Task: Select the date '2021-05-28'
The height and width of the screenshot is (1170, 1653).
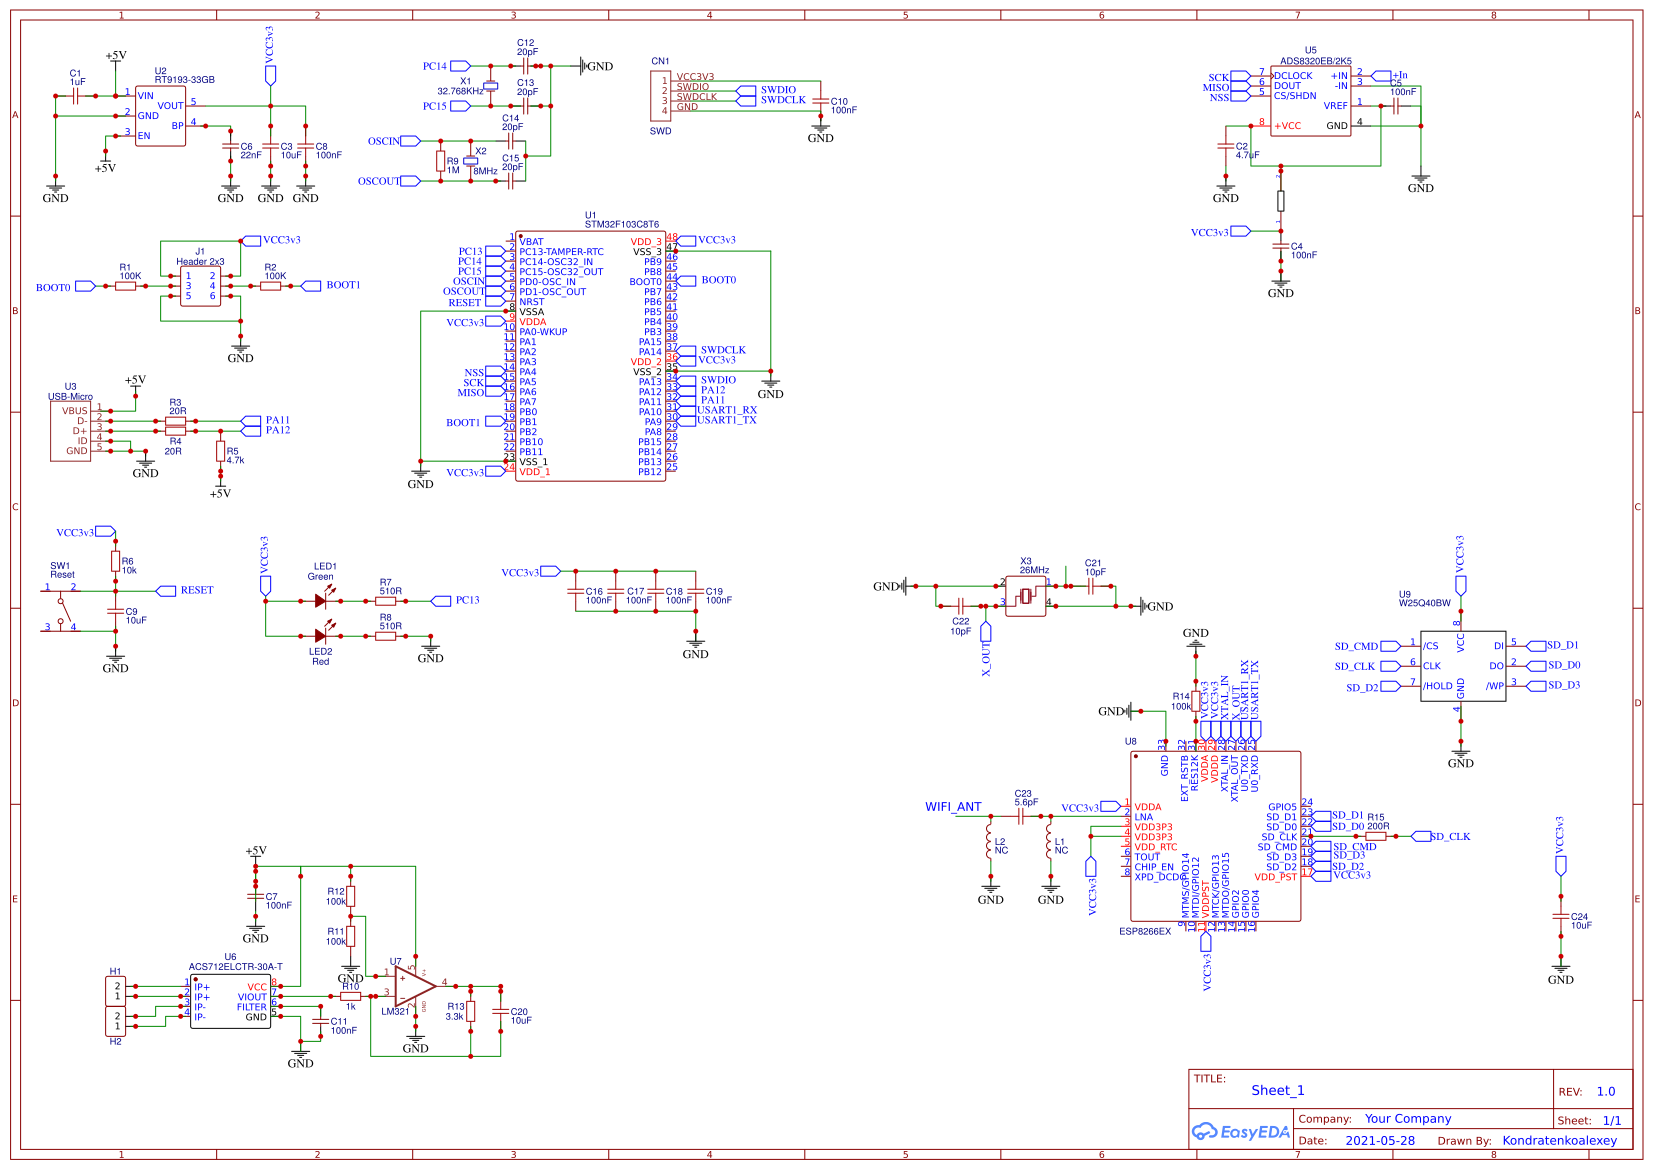Action: pos(1380,1140)
